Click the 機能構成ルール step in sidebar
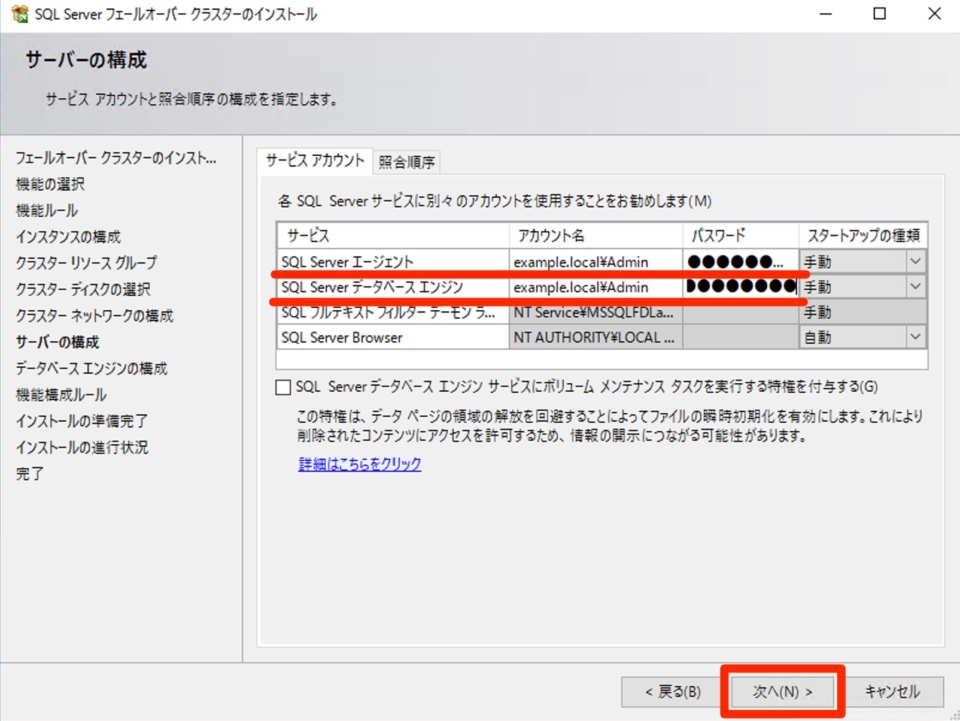The height and width of the screenshot is (721, 960). (x=61, y=395)
